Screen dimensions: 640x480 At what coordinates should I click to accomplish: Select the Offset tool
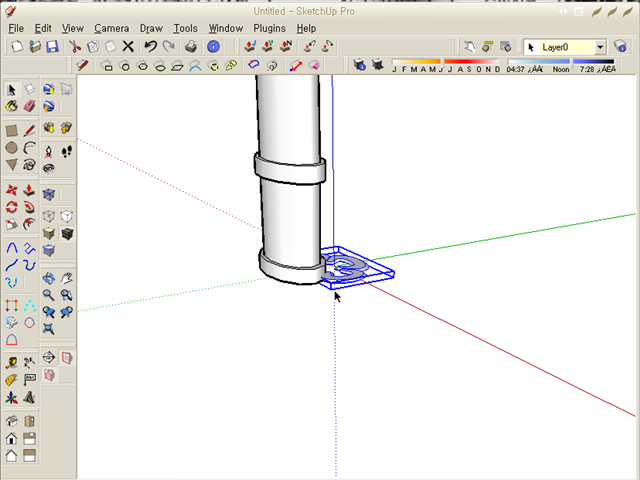29,224
